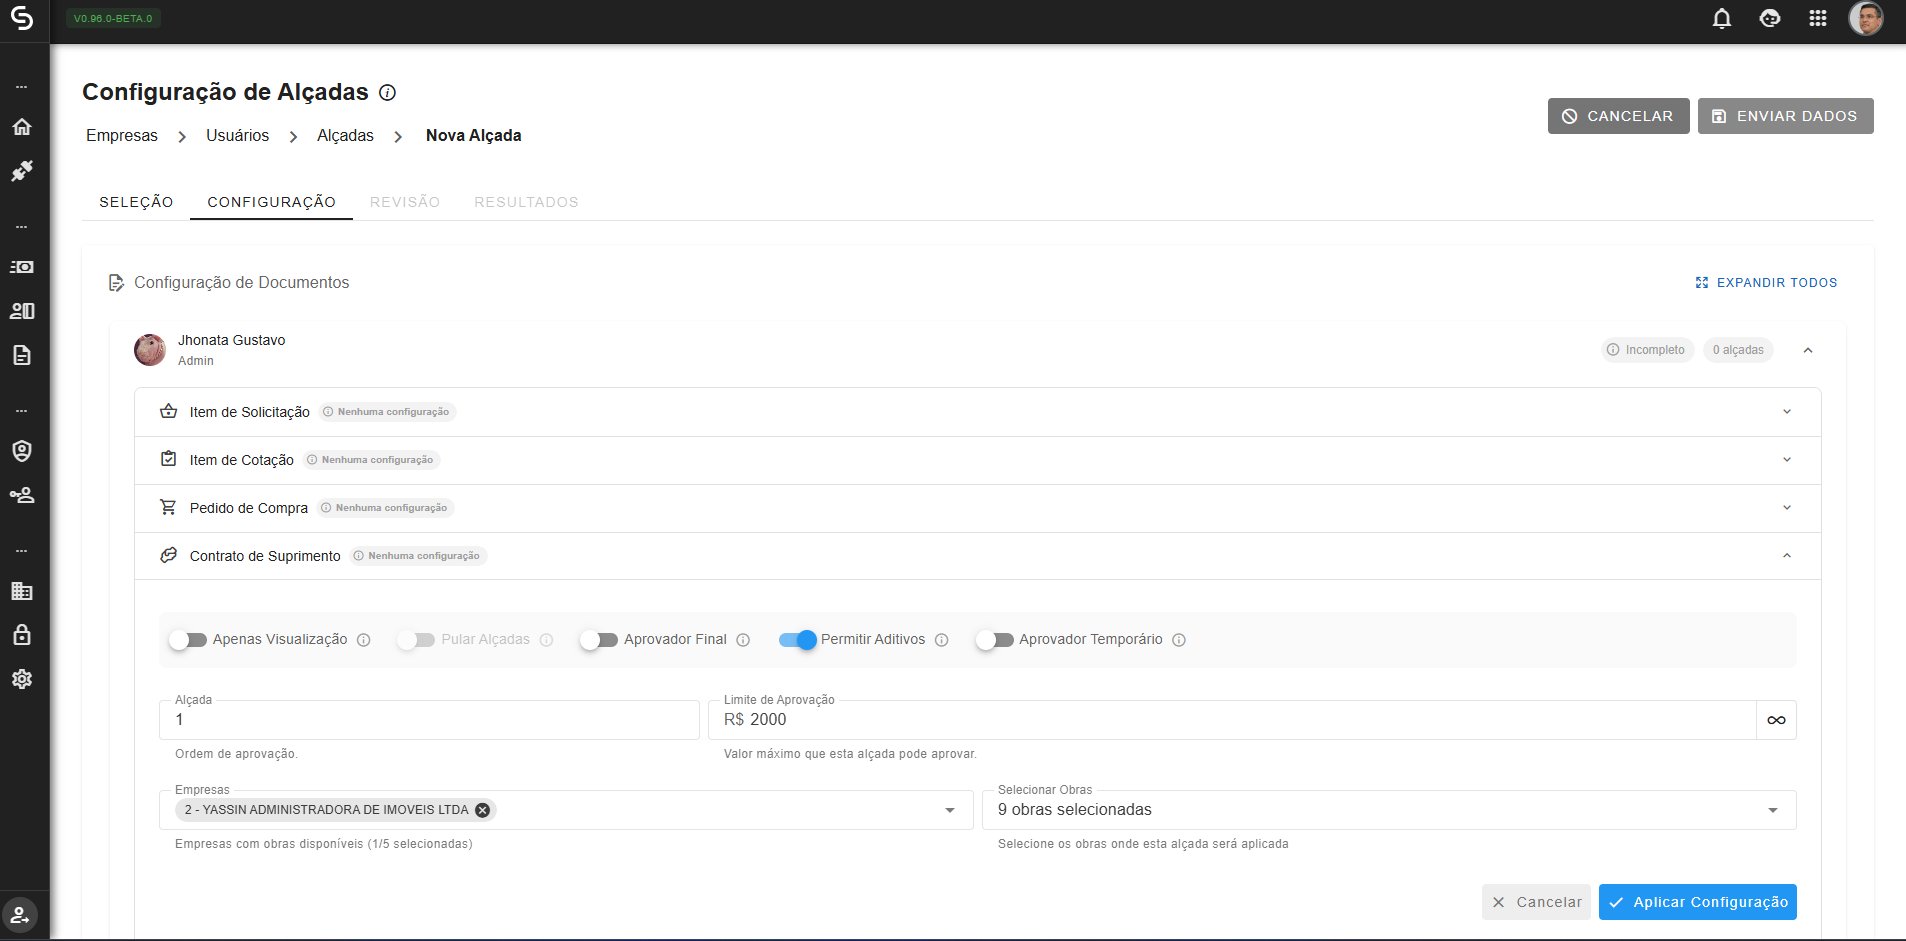Image resolution: width=1906 pixels, height=941 pixels.
Task: Open the lock security sidebar icon
Action: 21,635
